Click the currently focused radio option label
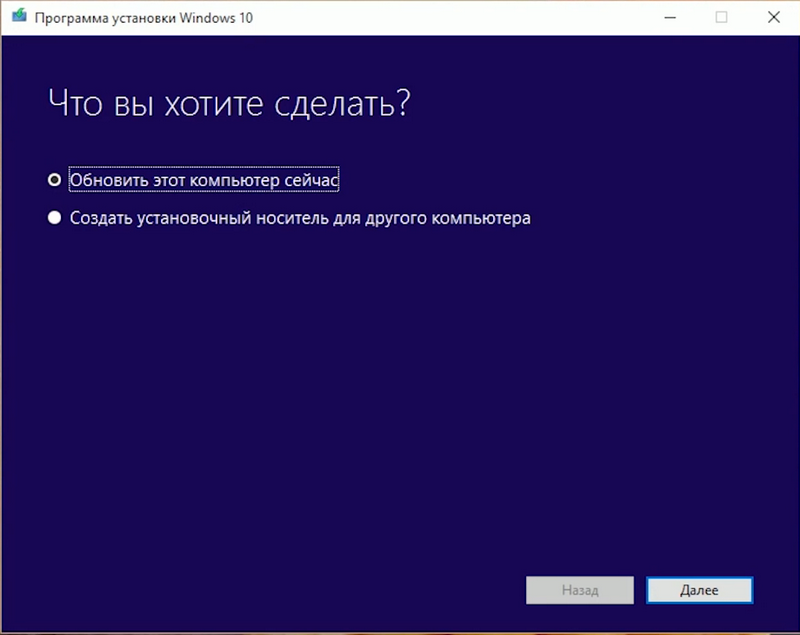 [x=203, y=179]
